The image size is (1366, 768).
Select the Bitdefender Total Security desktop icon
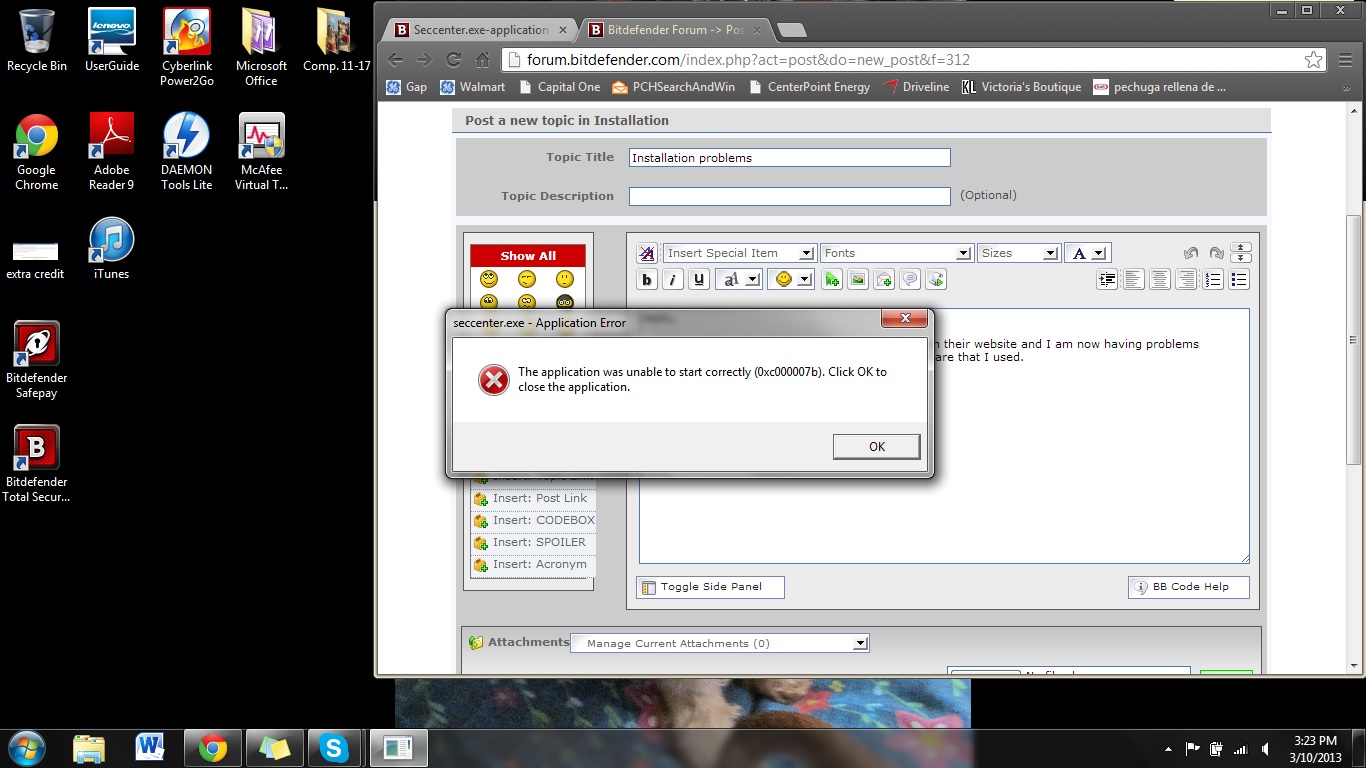coord(37,465)
